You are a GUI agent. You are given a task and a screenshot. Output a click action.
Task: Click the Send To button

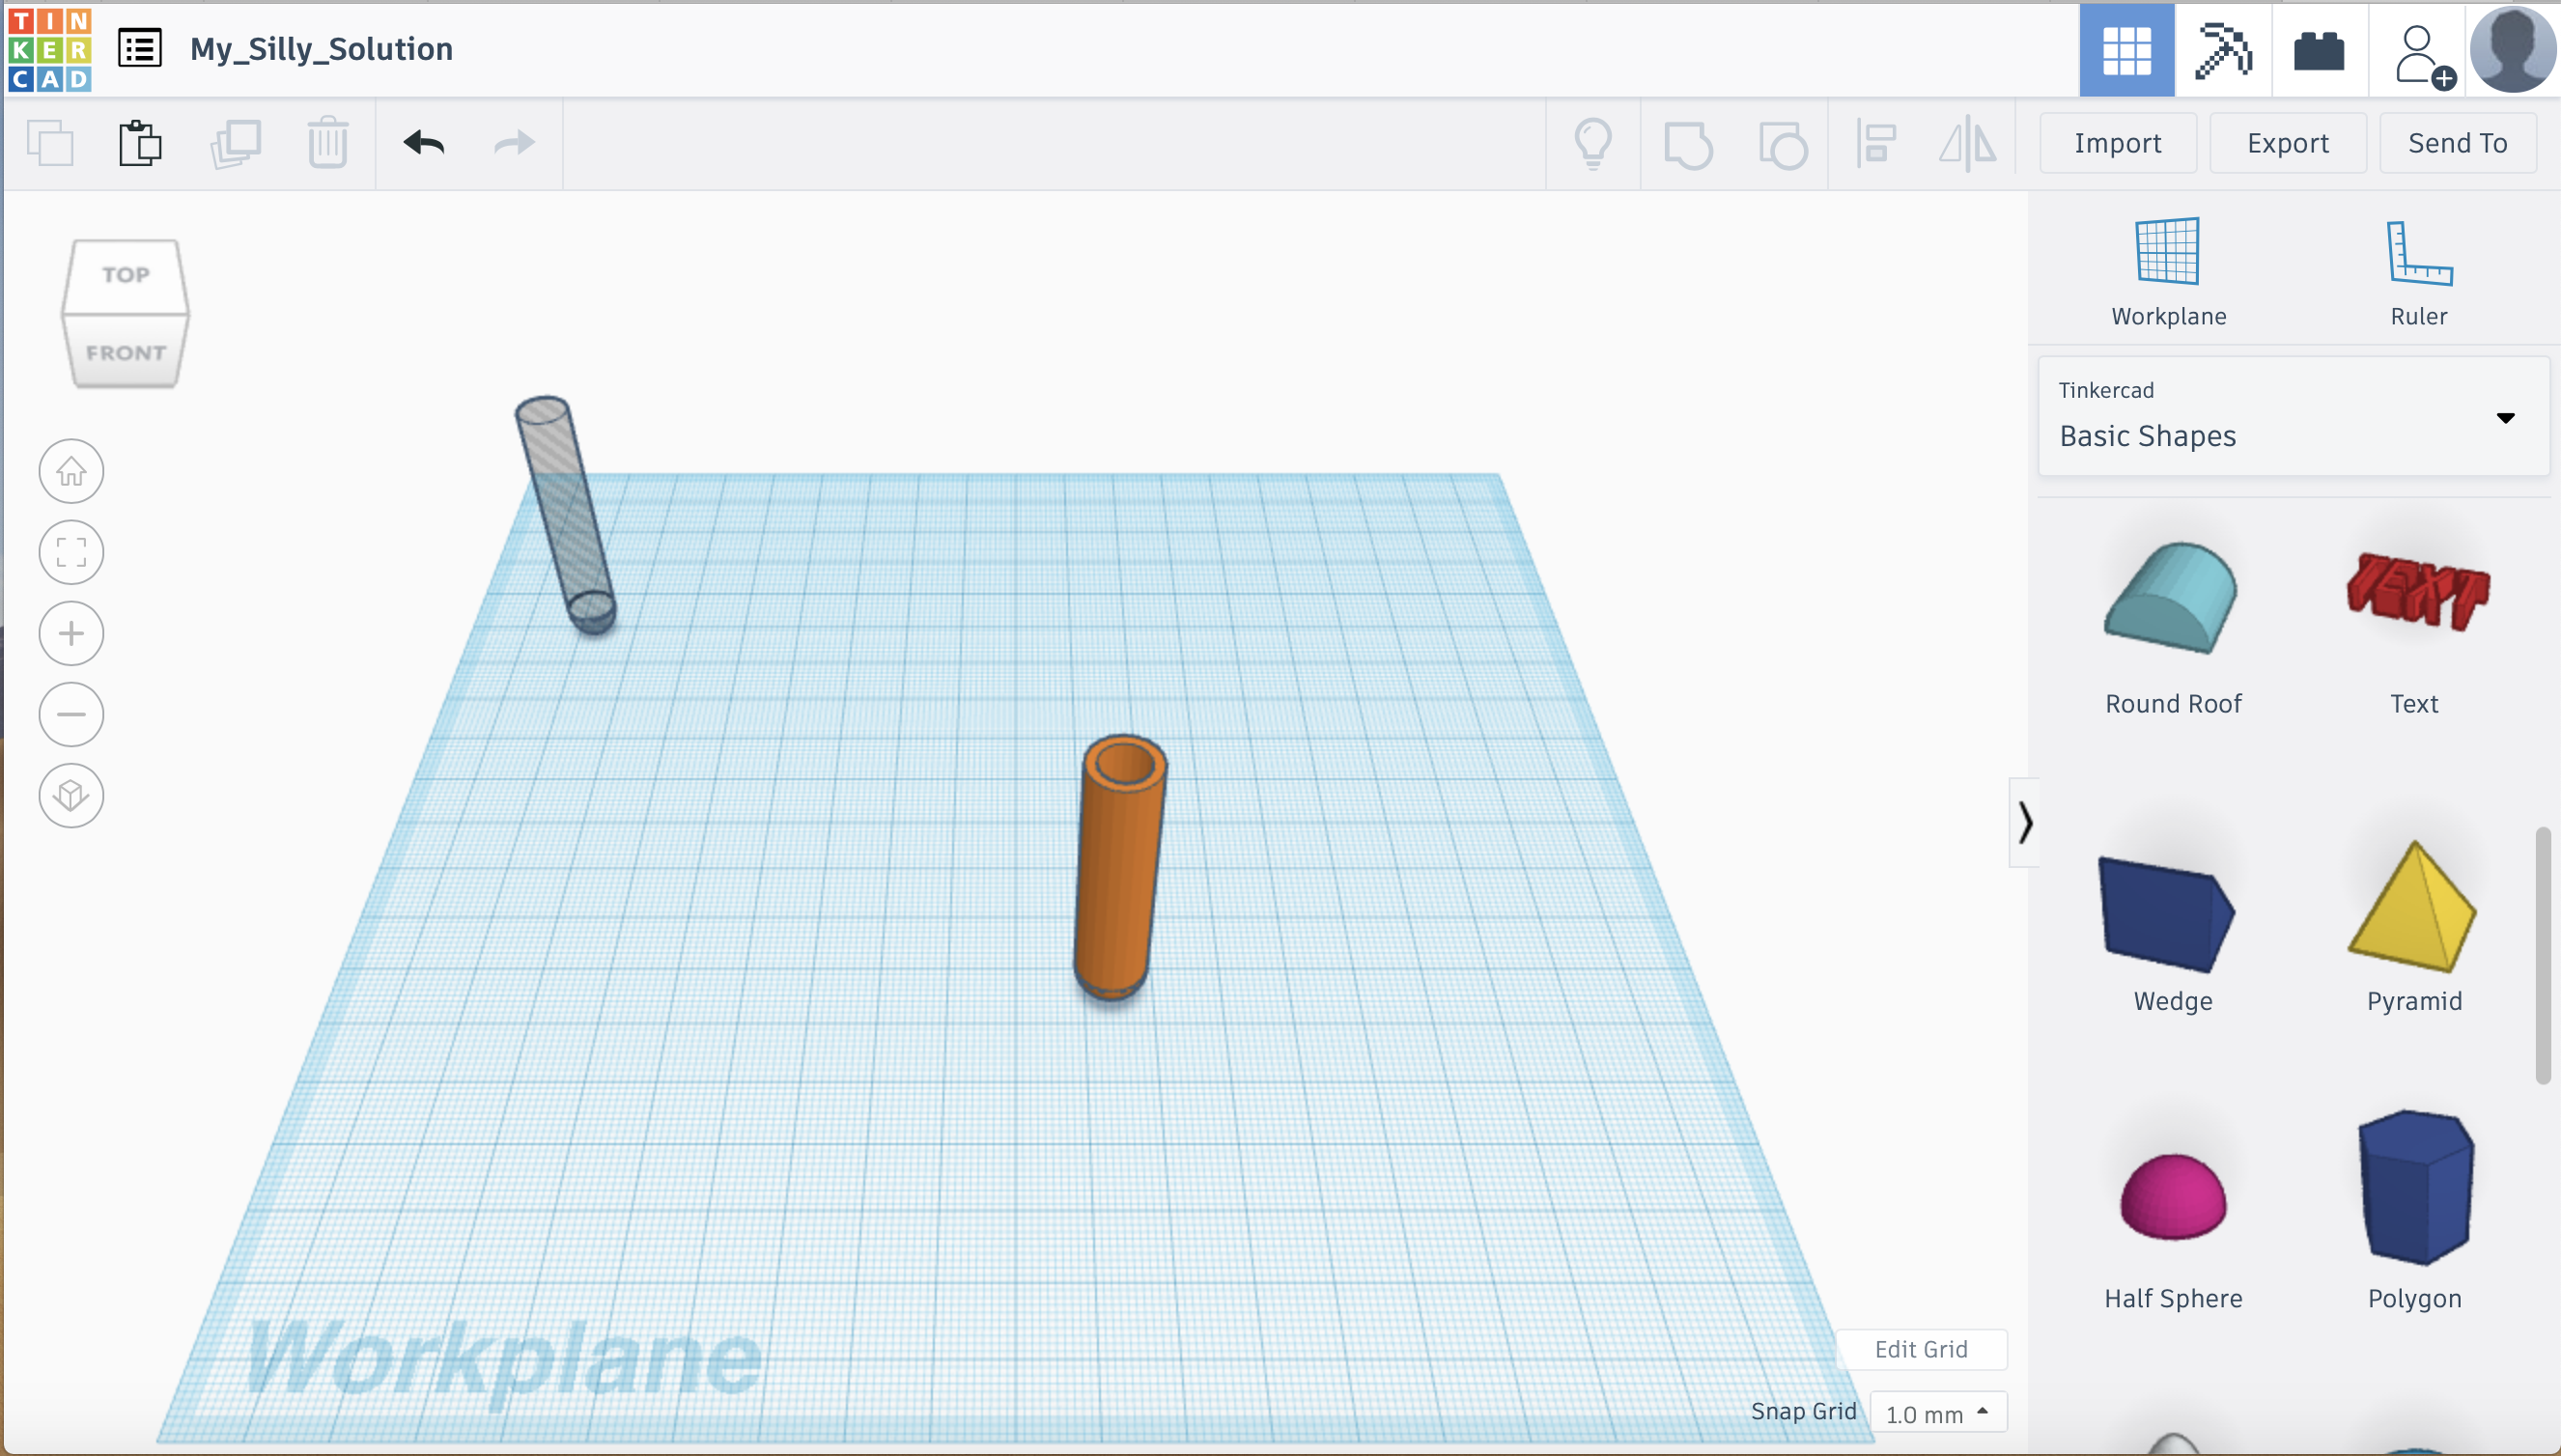2457,143
